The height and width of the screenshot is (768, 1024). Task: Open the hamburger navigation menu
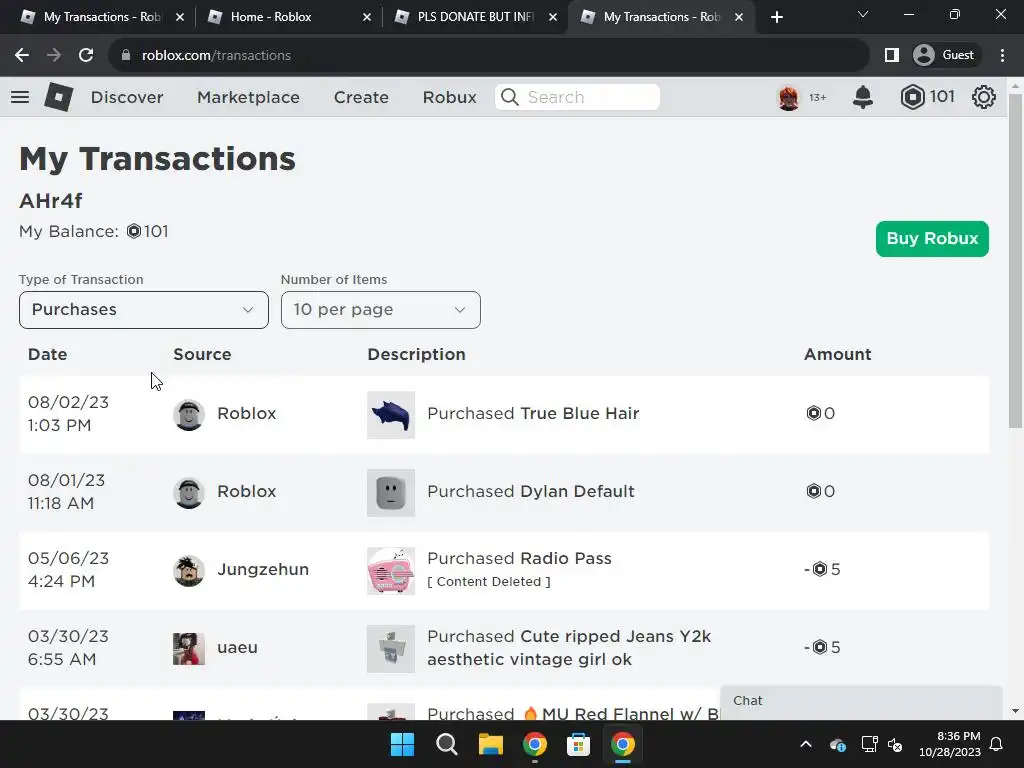point(20,97)
